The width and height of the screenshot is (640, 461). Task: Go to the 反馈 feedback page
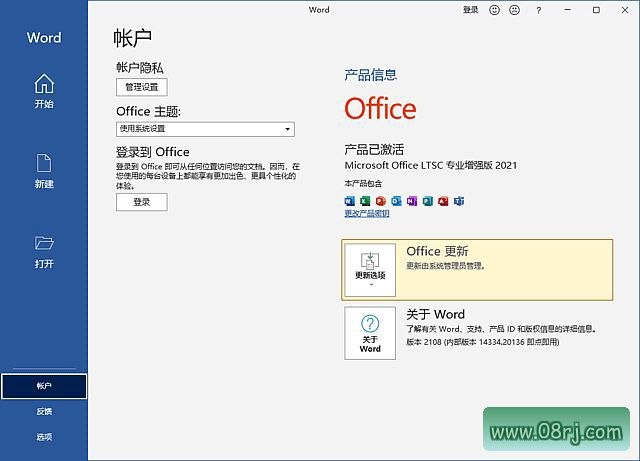(44, 412)
